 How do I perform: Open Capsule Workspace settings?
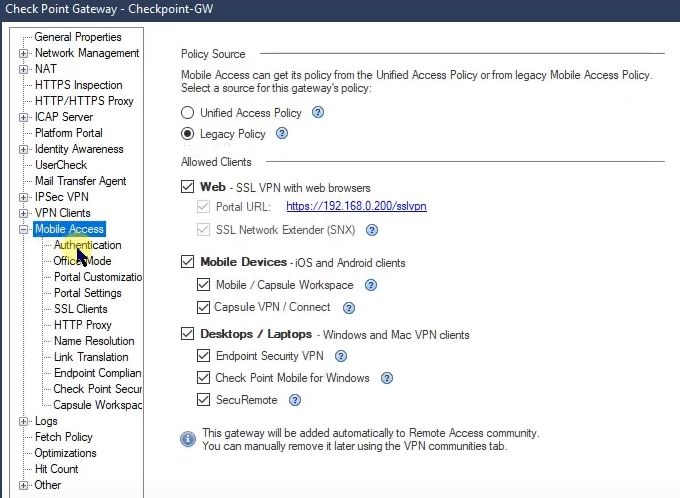click(x=98, y=405)
